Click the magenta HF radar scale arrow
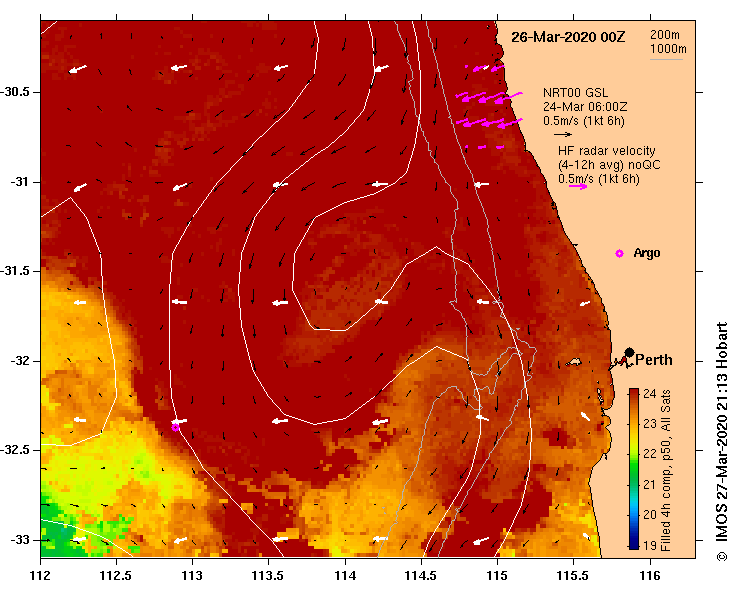 point(578,187)
